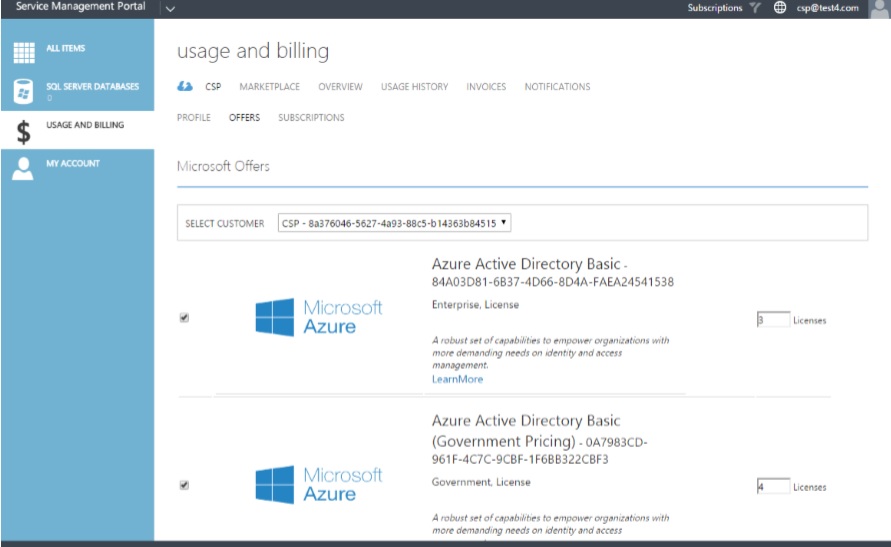Click the 'Enterprise, License' text
Image resolution: width=891 pixels, height=547 pixels.
point(475,304)
